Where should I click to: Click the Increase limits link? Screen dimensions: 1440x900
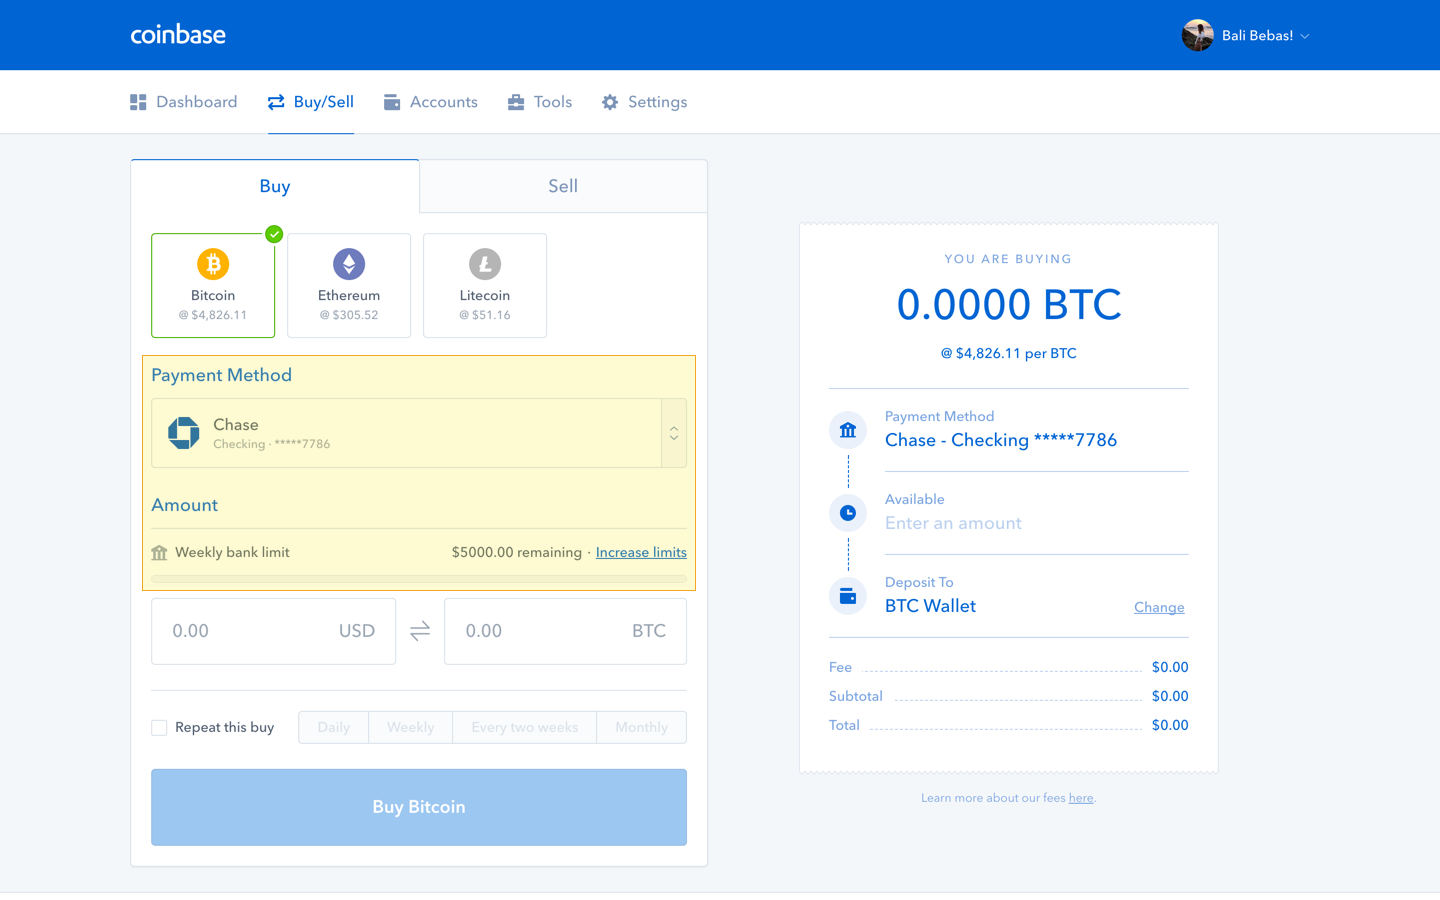(641, 552)
